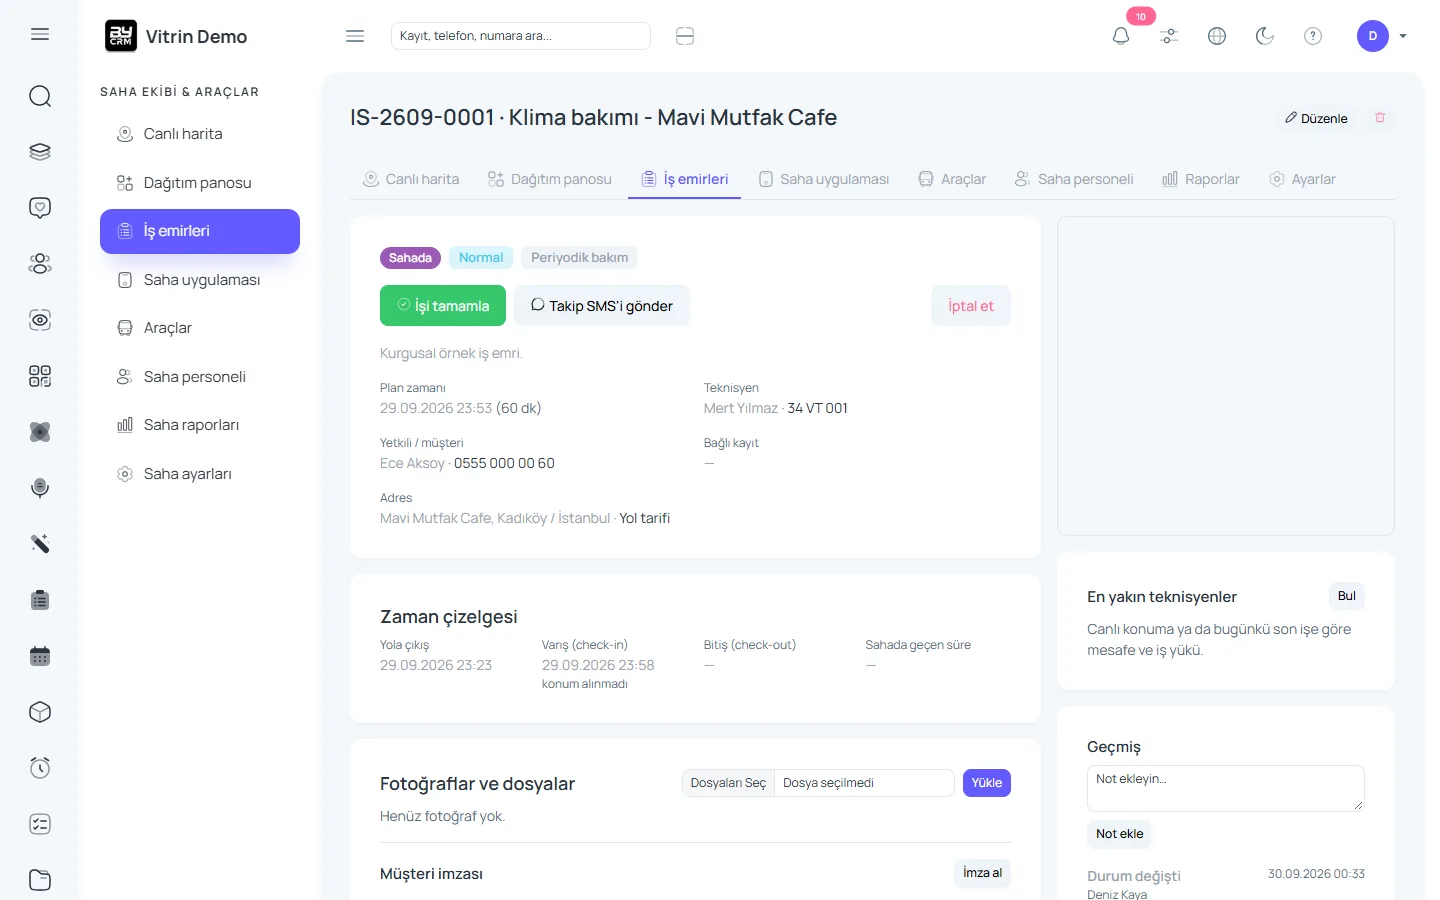Select Canlı harita in the sidebar
1440x900 pixels.
pos(200,134)
